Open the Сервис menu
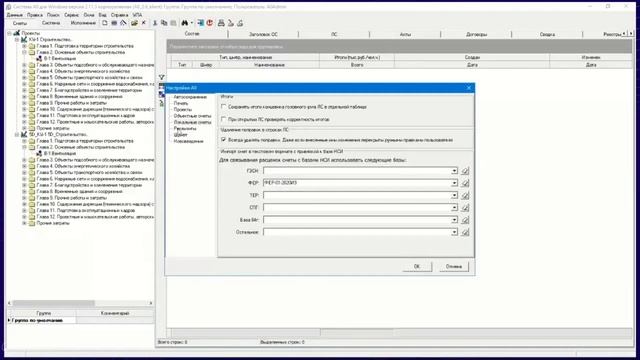 pos(71,15)
